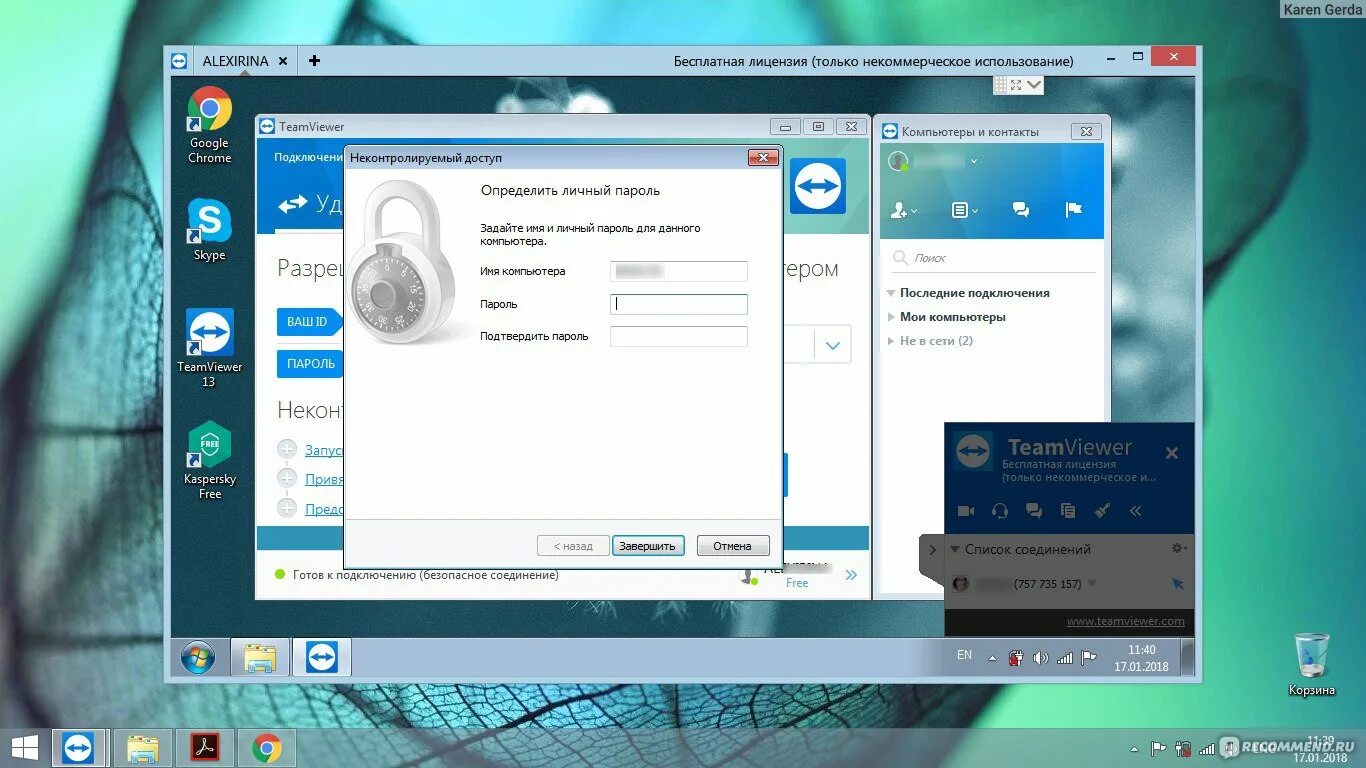This screenshot has width=1366, height=768.
Task: Open a new session tab with plus
Action: [x=314, y=61]
